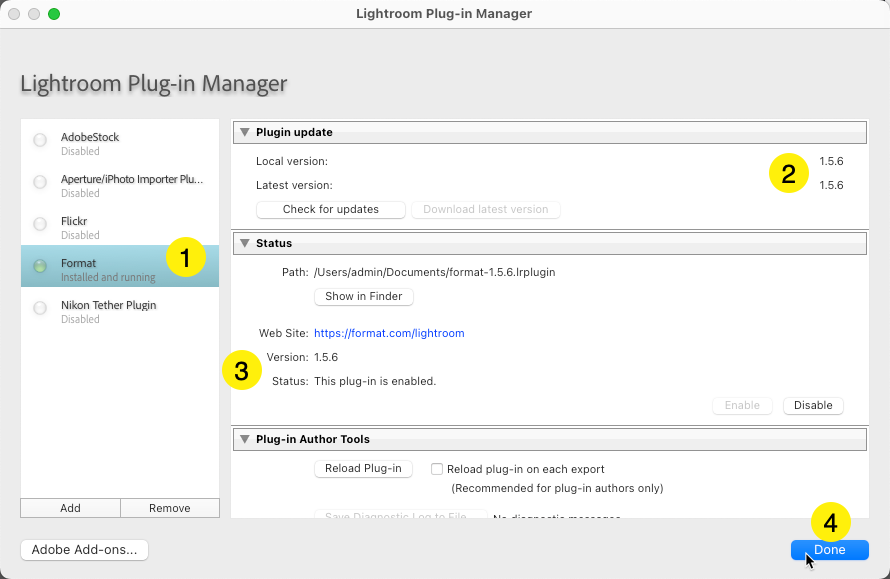This screenshot has width=890, height=579.
Task: Click the Nikon Tether Plugin status icon
Action: pos(40,308)
